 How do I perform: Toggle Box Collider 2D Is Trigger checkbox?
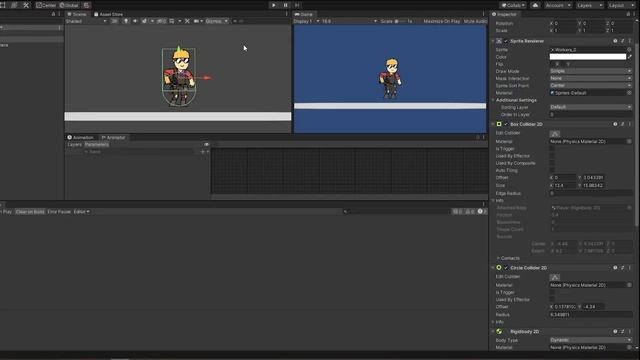click(x=552, y=149)
